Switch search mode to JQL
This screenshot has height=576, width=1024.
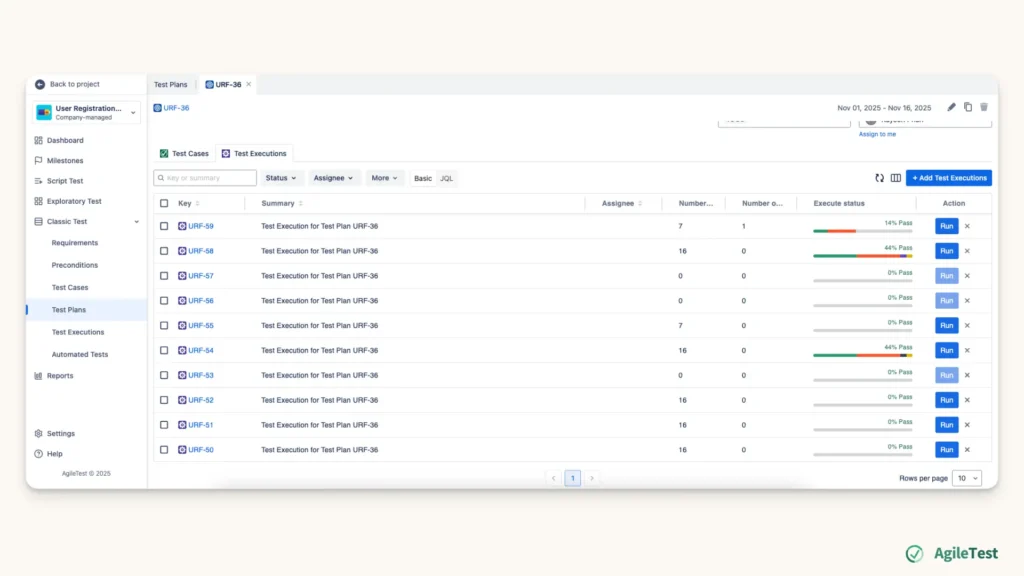pos(447,178)
